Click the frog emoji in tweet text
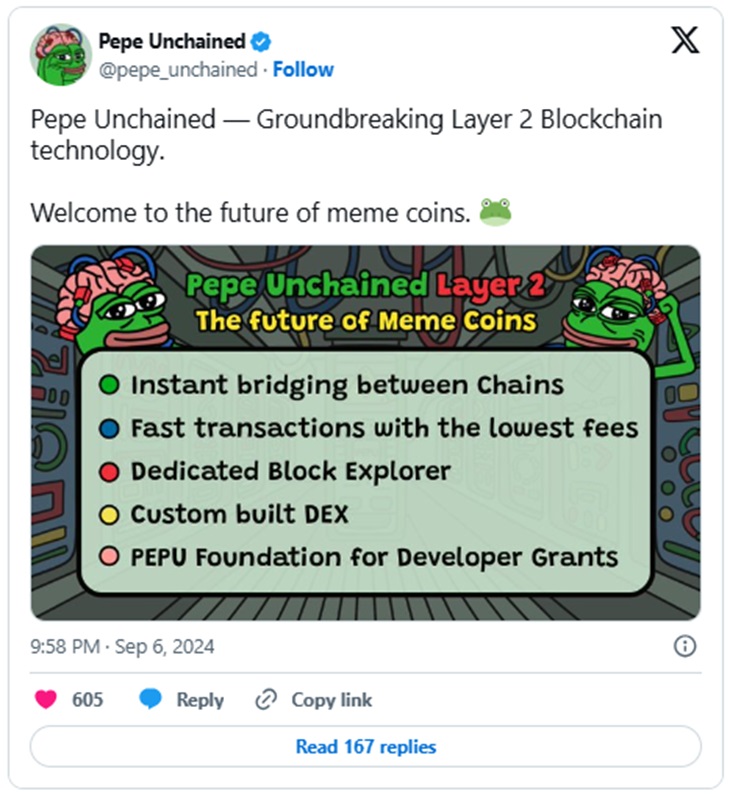Screen dimensions: 730x794 click(x=495, y=212)
